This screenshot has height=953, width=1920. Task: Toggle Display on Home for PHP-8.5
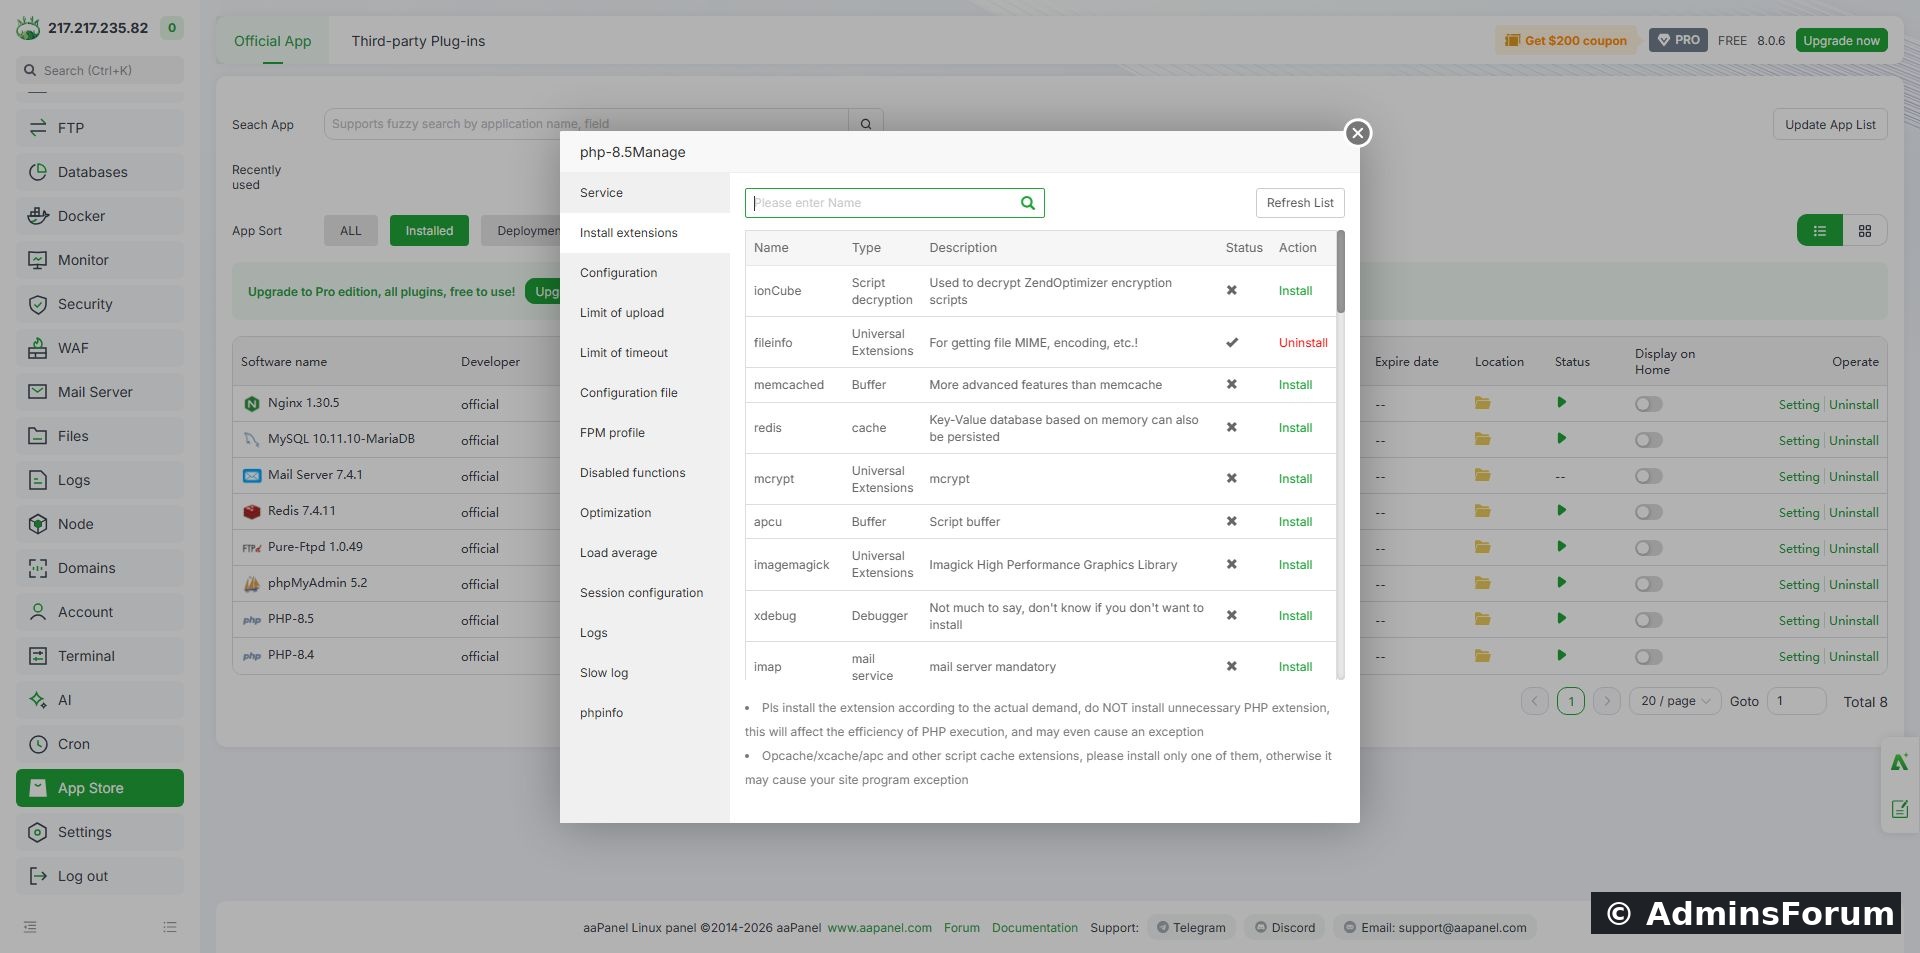click(1648, 620)
